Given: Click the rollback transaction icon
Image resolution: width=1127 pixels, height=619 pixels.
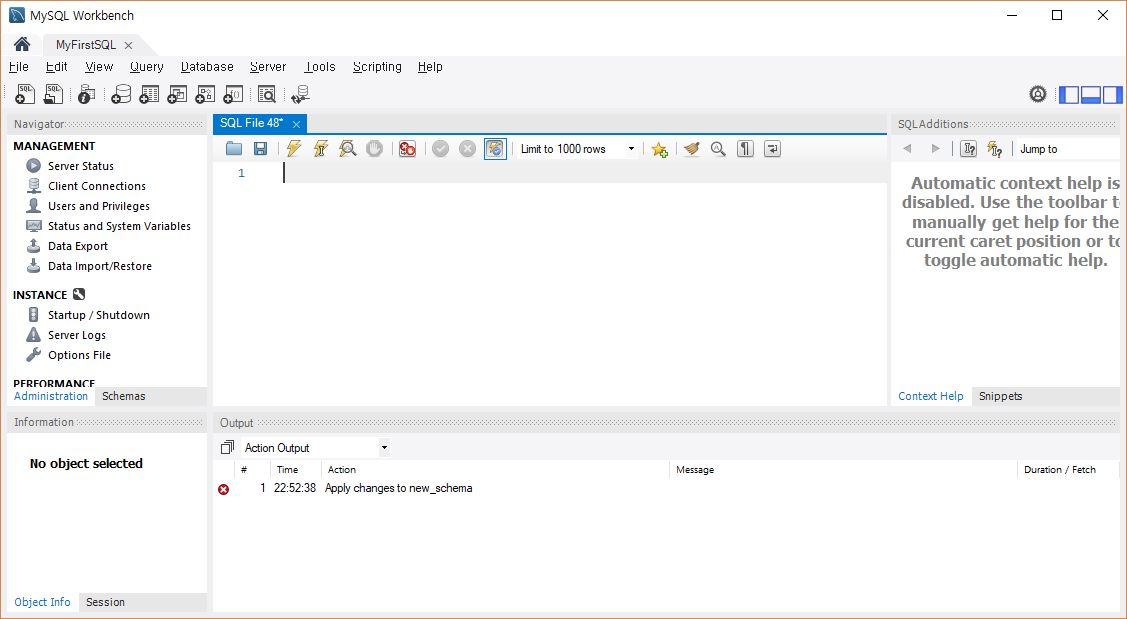Looking at the screenshot, I should point(467,149).
